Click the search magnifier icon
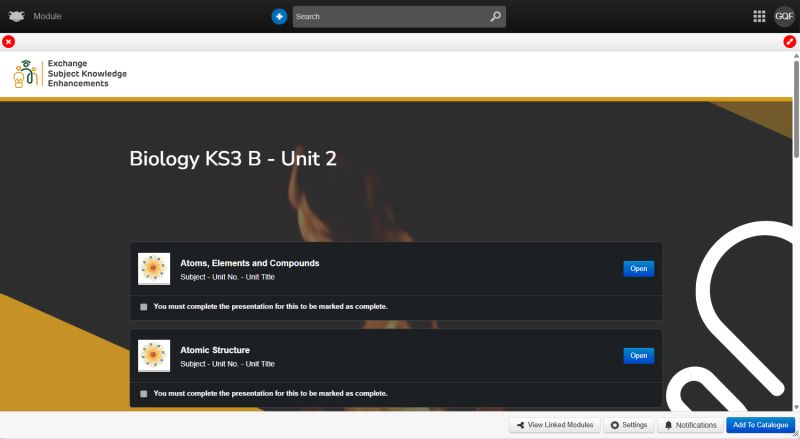Viewport: 800px width, 439px height. 495,17
